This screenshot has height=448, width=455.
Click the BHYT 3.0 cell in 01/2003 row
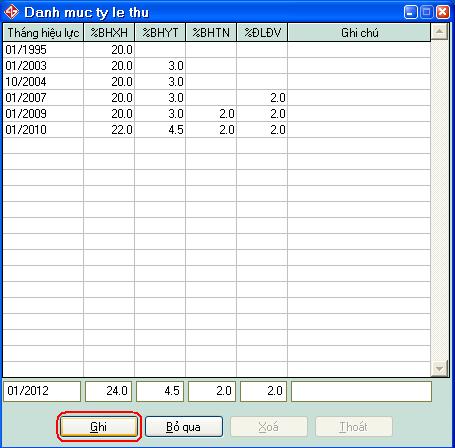coord(160,66)
